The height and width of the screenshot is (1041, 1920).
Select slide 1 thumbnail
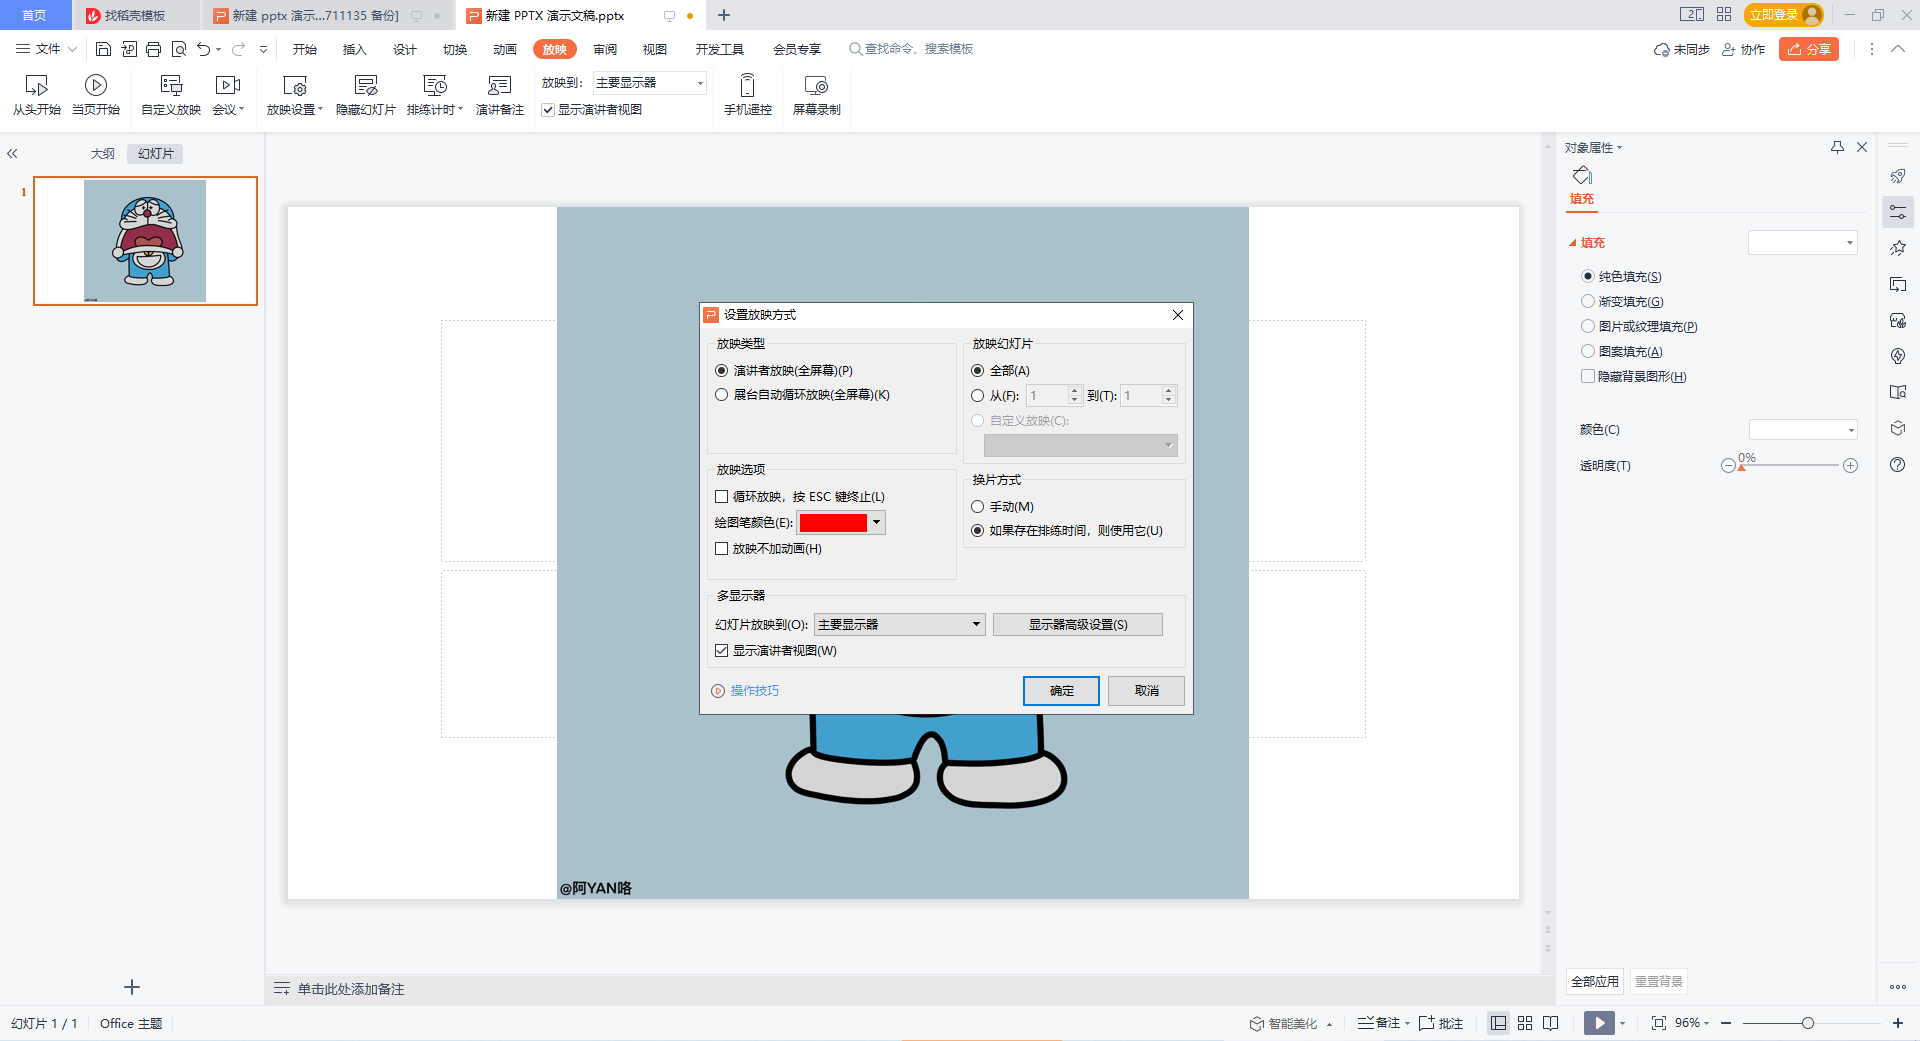[x=145, y=241]
